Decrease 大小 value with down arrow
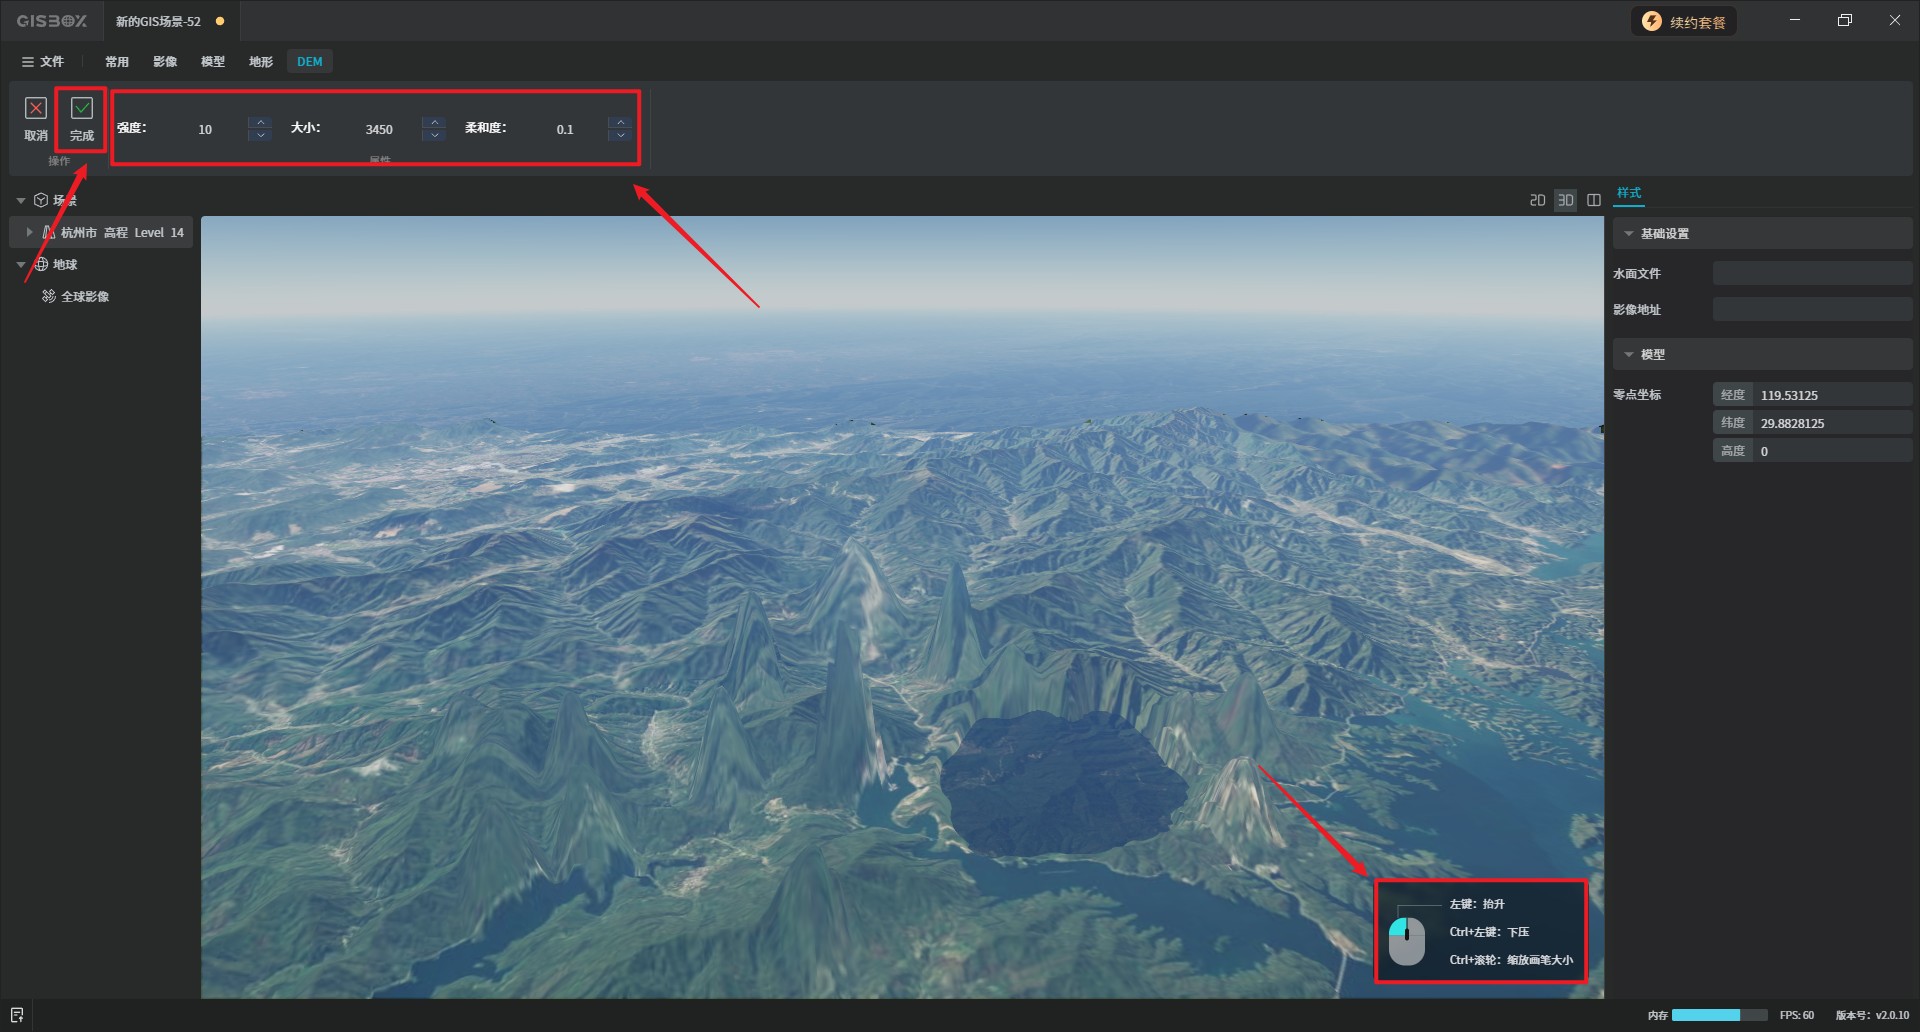 tap(434, 135)
